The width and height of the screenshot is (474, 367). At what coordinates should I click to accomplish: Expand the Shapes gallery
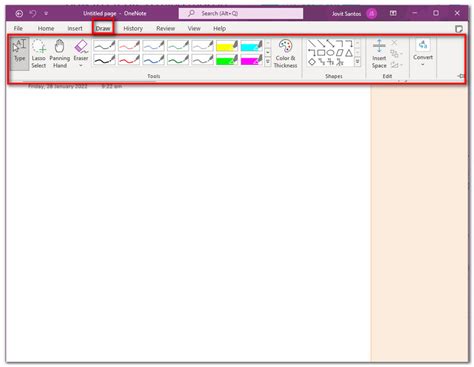(357, 62)
